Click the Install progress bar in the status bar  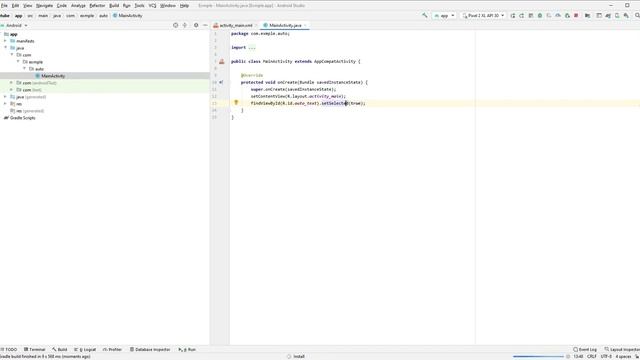(x=538, y=357)
